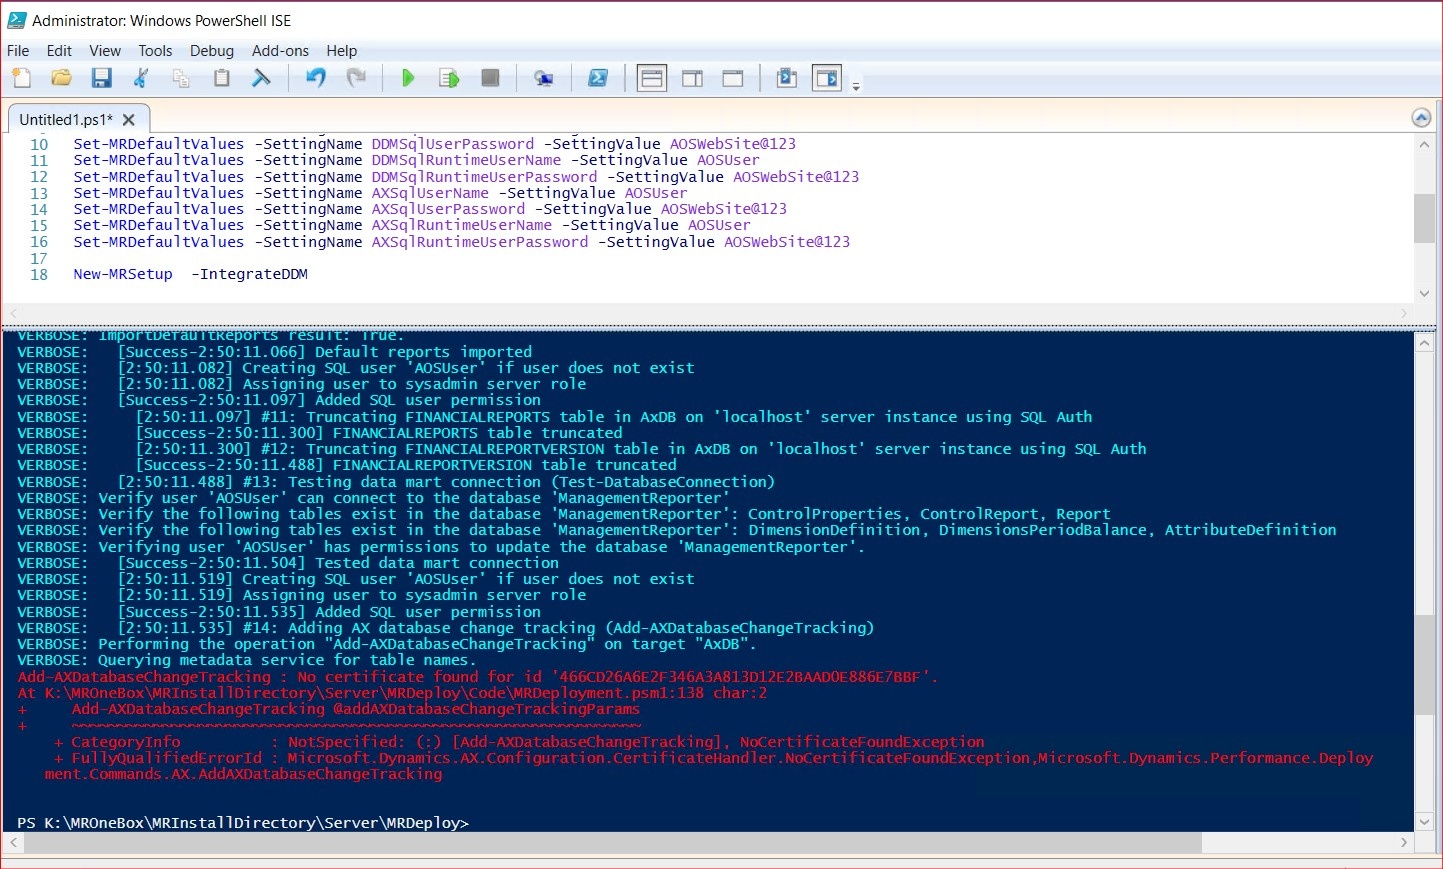
Task: Open the Add-ons menu
Action: (280, 51)
